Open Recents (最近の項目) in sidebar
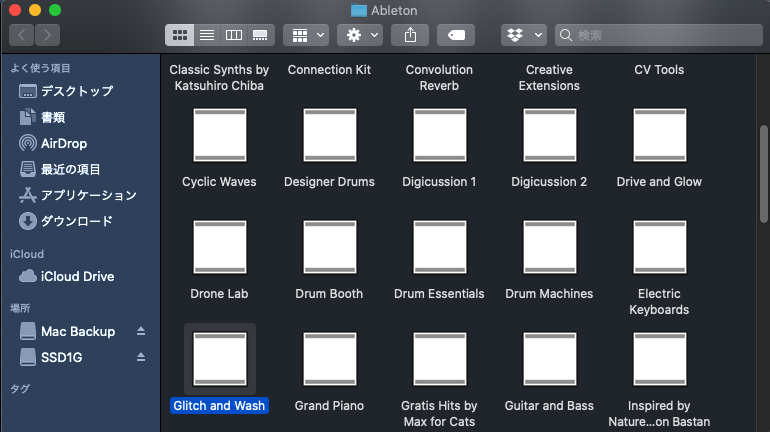770x432 pixels. (x=81, y=169)
